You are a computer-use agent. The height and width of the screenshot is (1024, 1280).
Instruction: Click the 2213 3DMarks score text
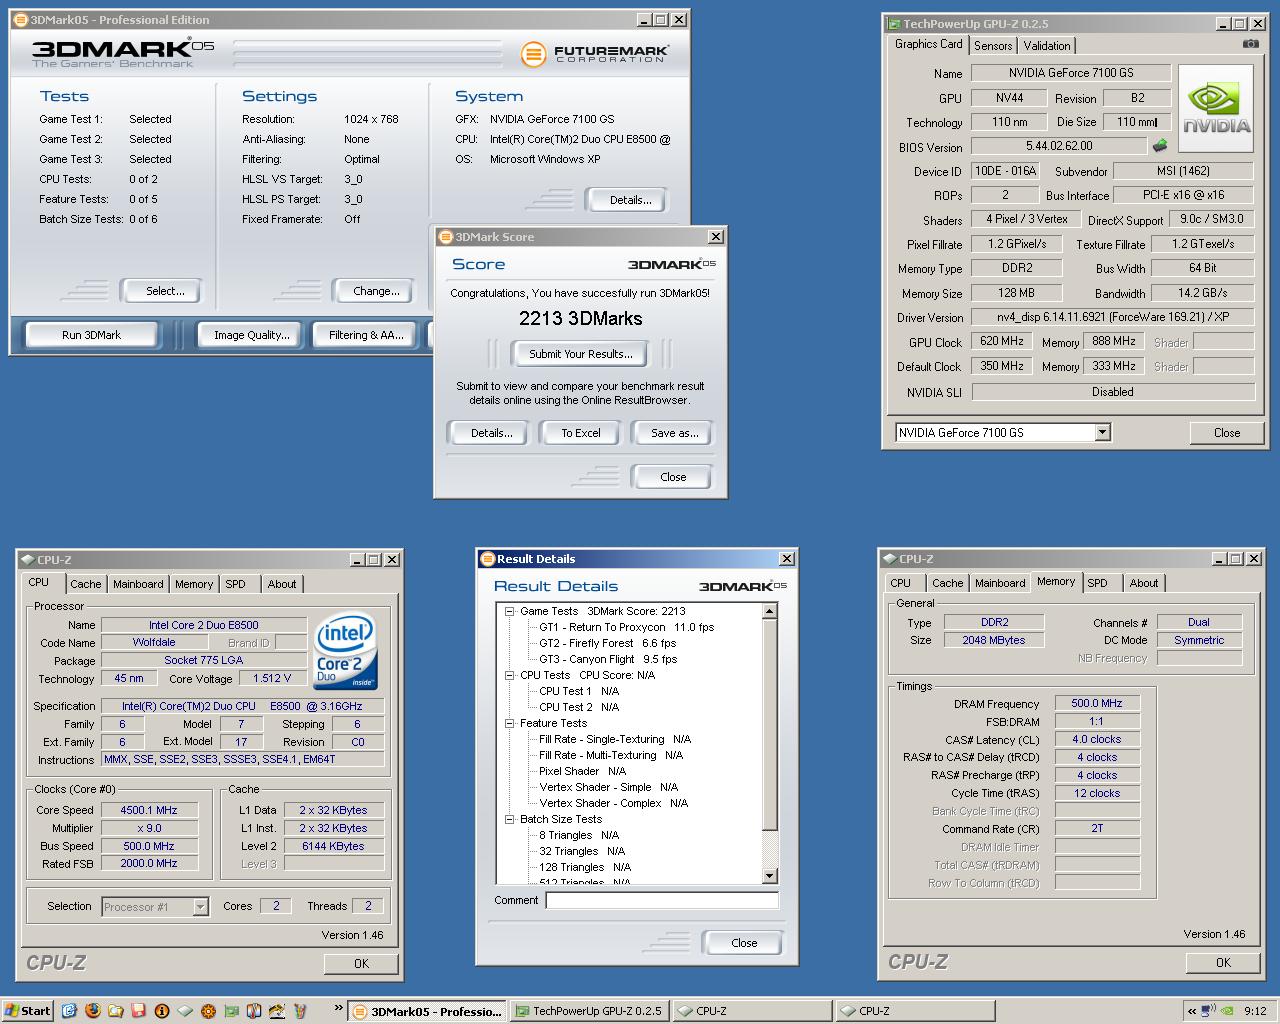[x=581, y=318]
